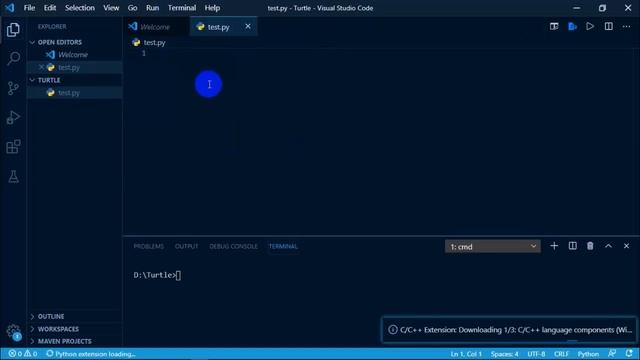Click errors and warnings count in status bar
The height and width of the screenshot is (360, 640).
click(23, 353)
